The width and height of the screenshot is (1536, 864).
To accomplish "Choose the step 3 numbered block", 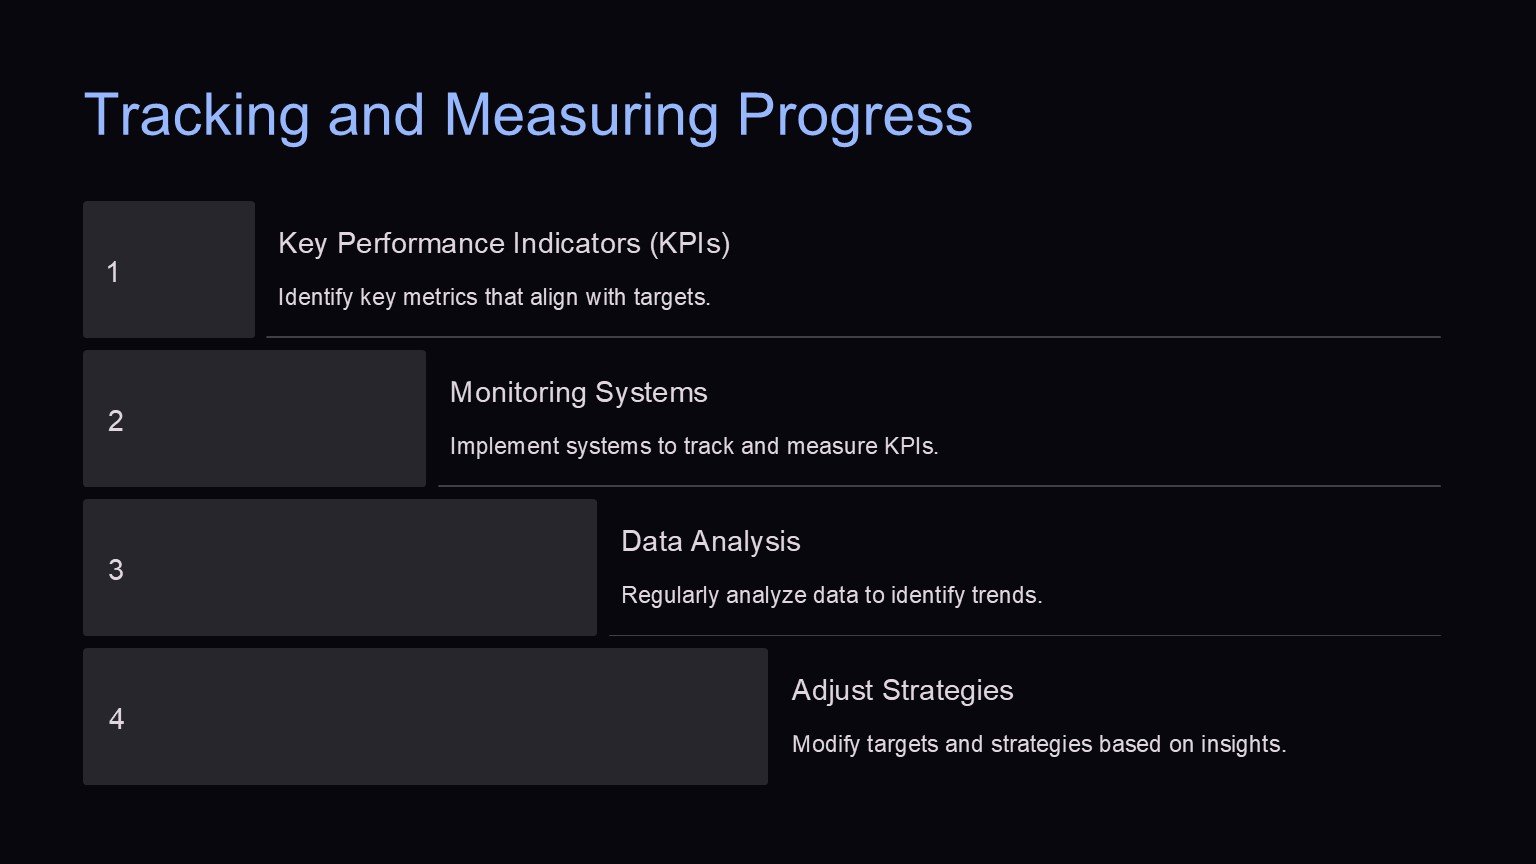I will click(x=340, y=568).
